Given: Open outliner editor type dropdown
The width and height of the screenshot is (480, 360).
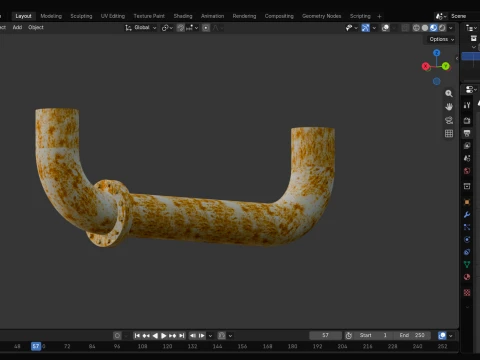Looking at the screenshot, I should coord(471,28).
